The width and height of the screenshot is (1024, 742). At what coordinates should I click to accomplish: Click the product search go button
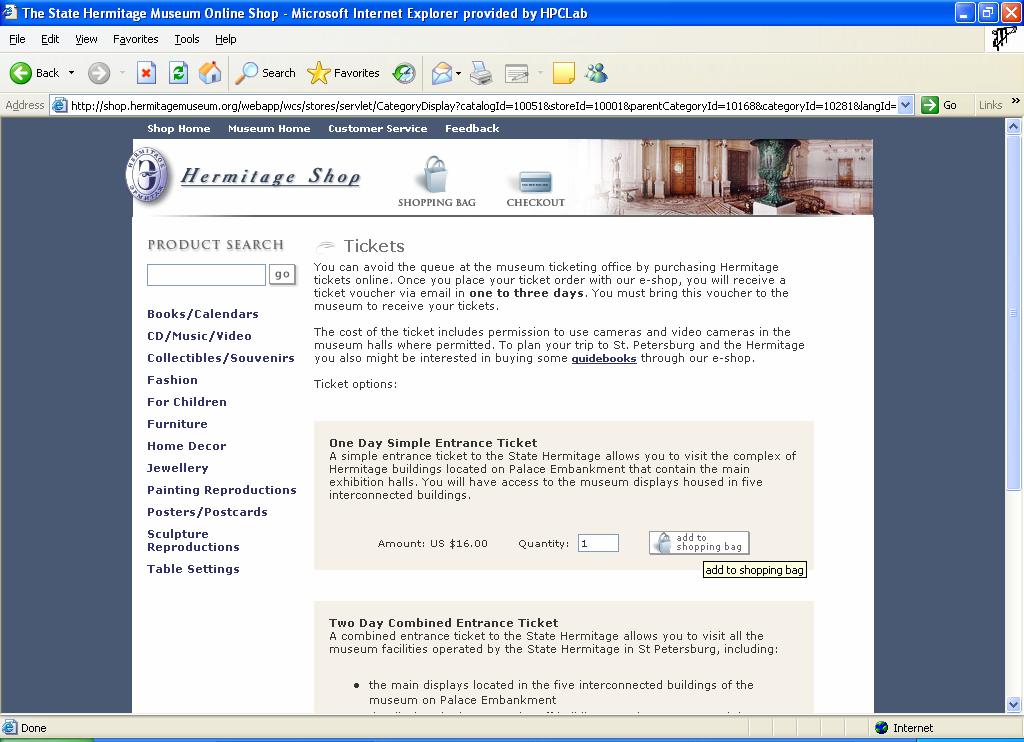point(282,274)
